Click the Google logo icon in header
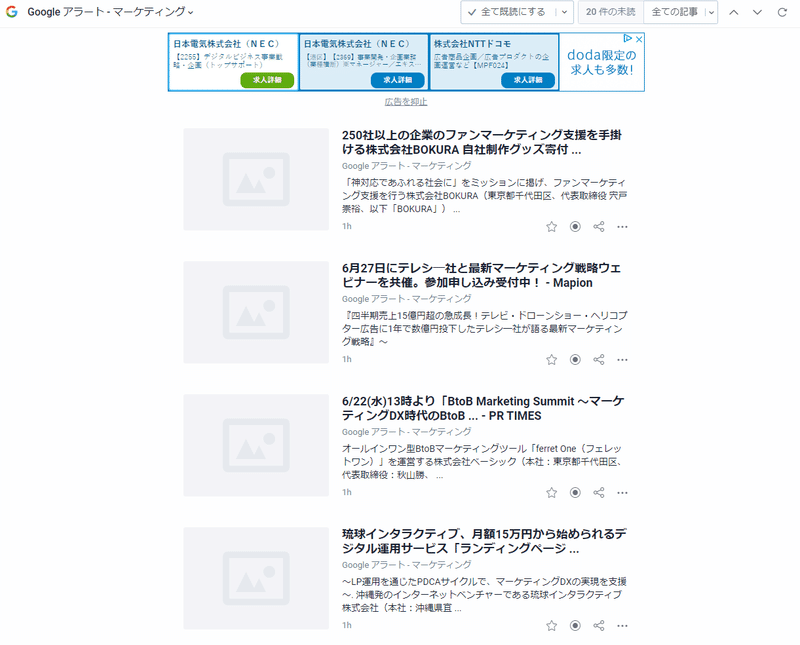Screen dimensions: 800x645 click(x=12, y=12)
